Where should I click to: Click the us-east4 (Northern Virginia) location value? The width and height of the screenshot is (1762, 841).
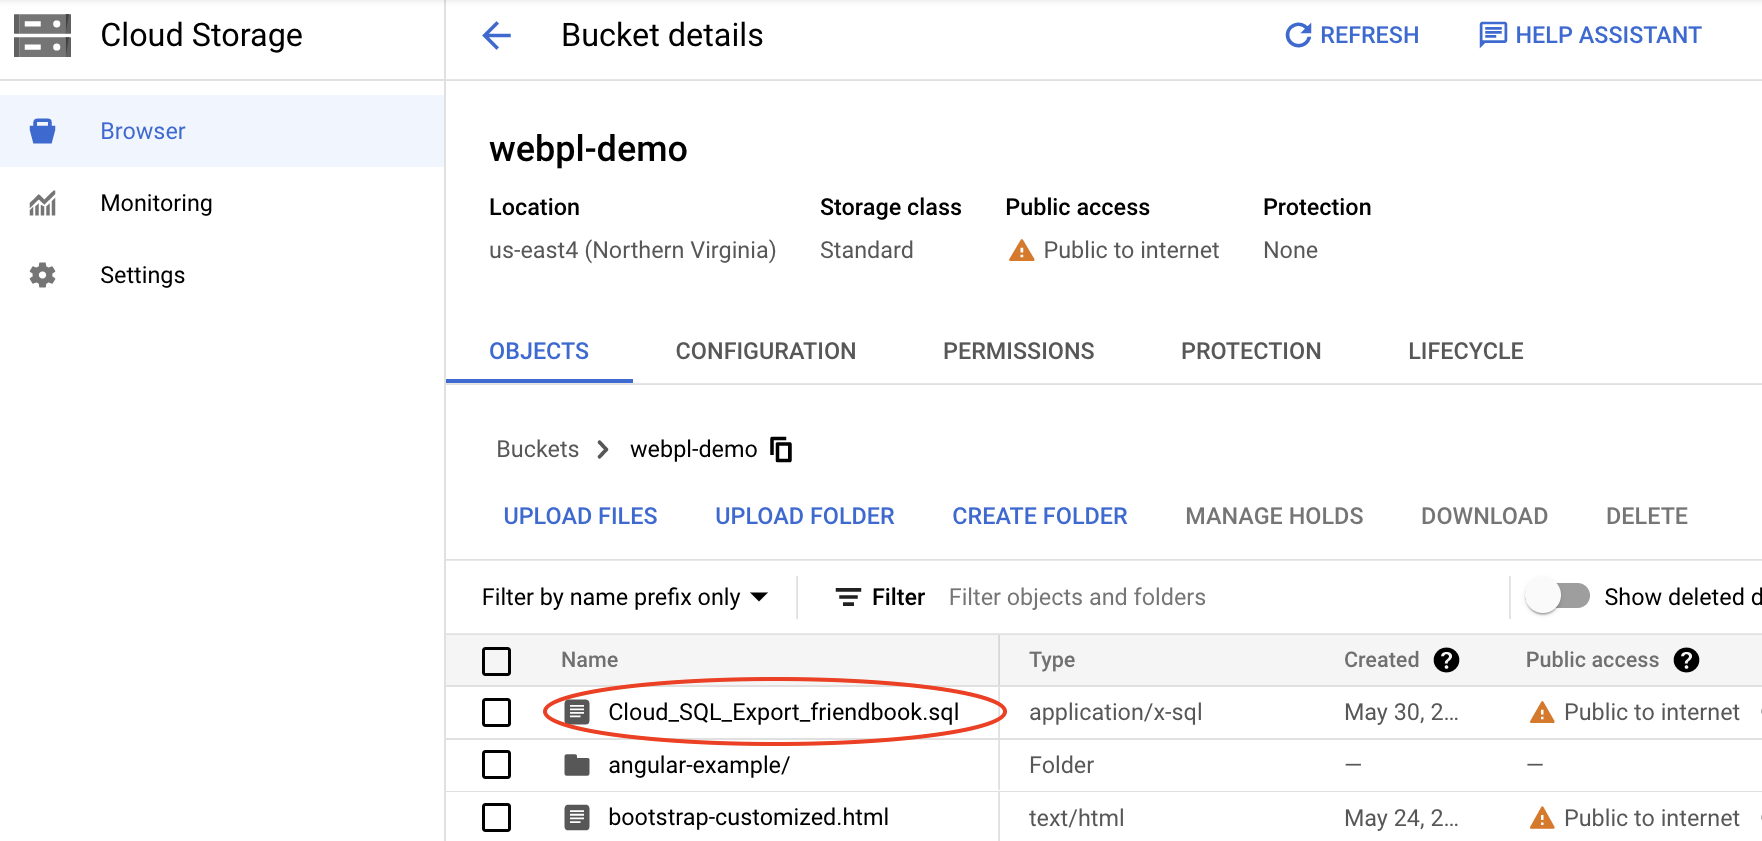pos(632,250)
